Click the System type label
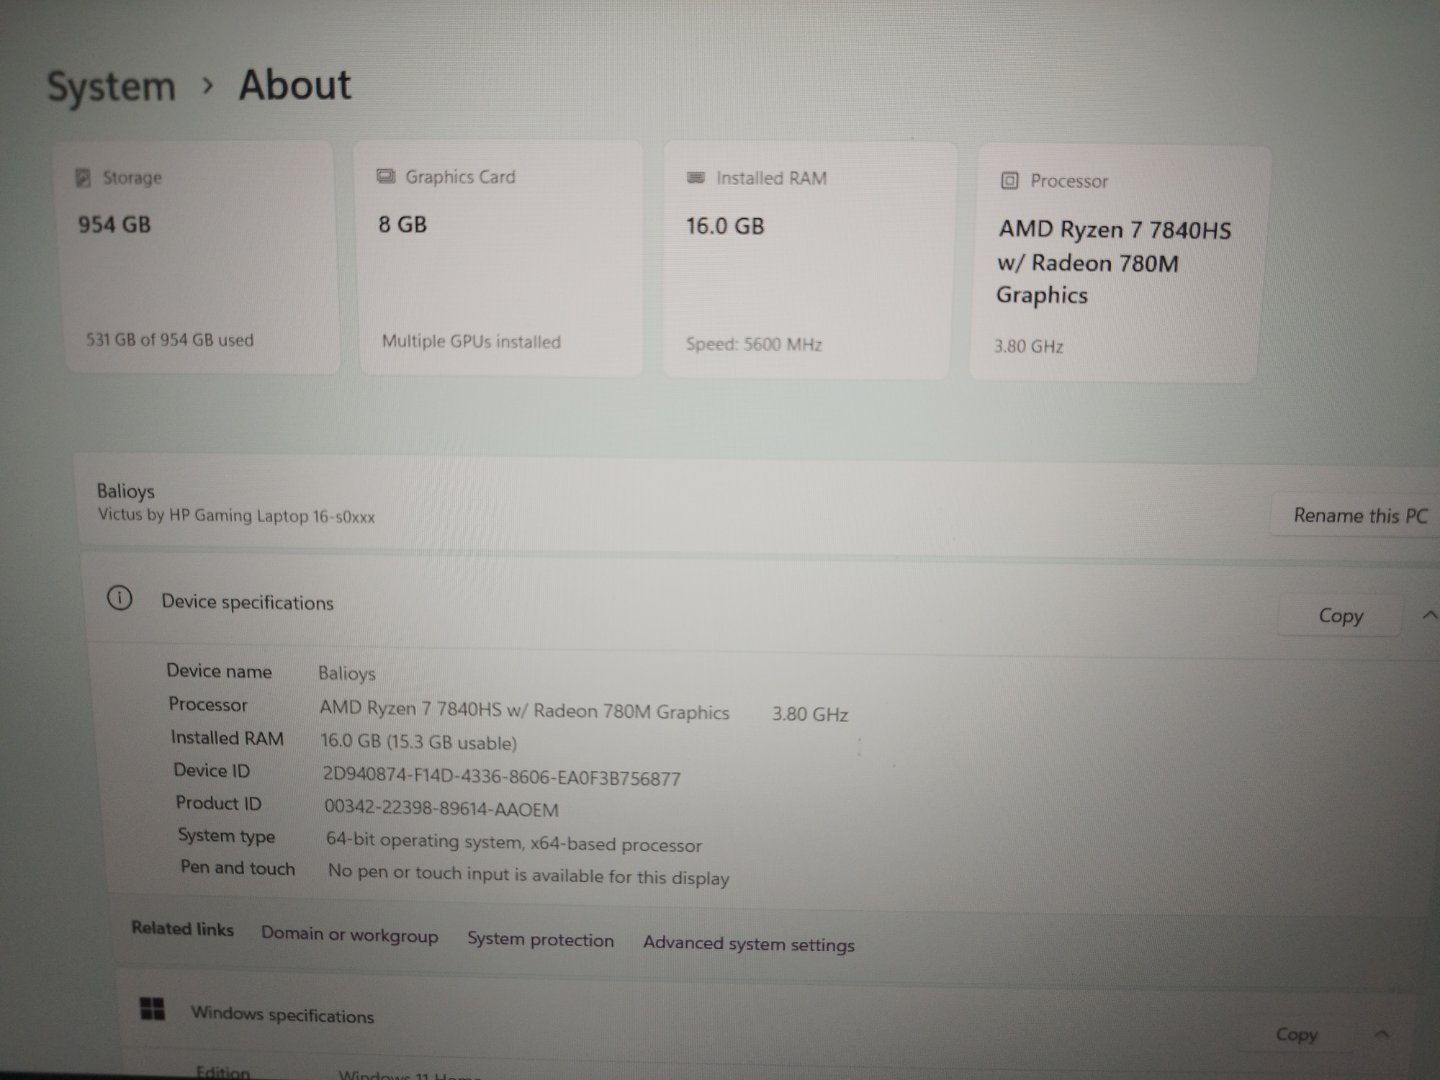The width and height of the screenshot is (1440, 1080). (x=226, y=836)
